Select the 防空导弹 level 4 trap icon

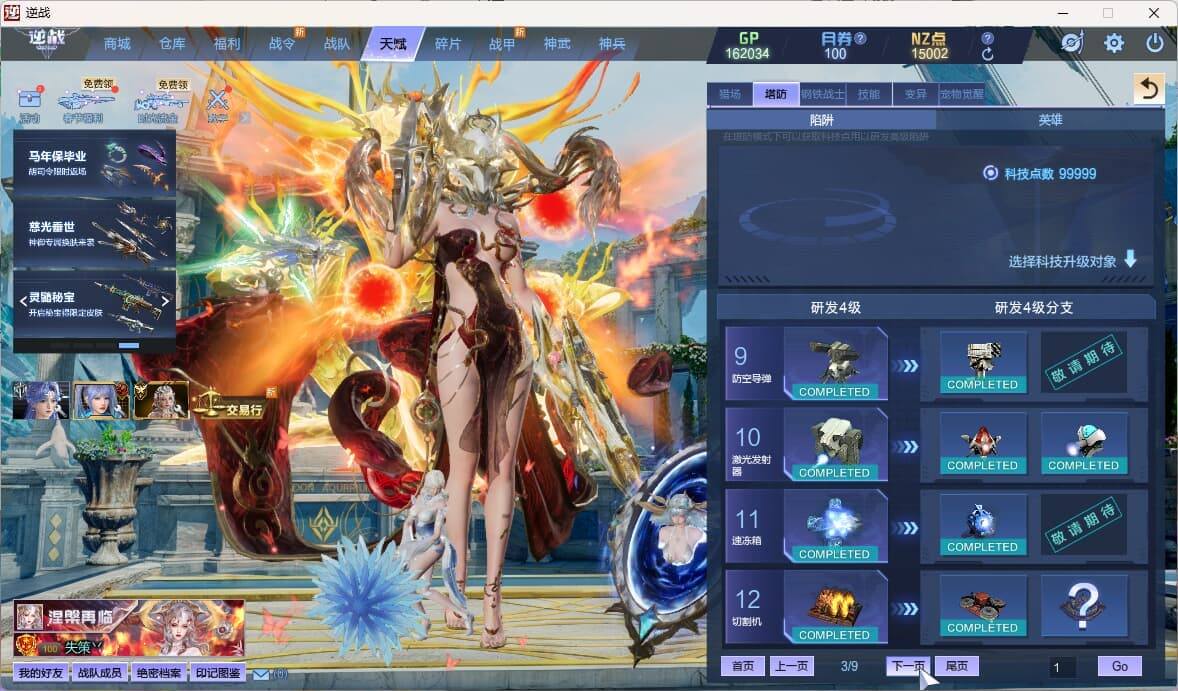(835, 364)
